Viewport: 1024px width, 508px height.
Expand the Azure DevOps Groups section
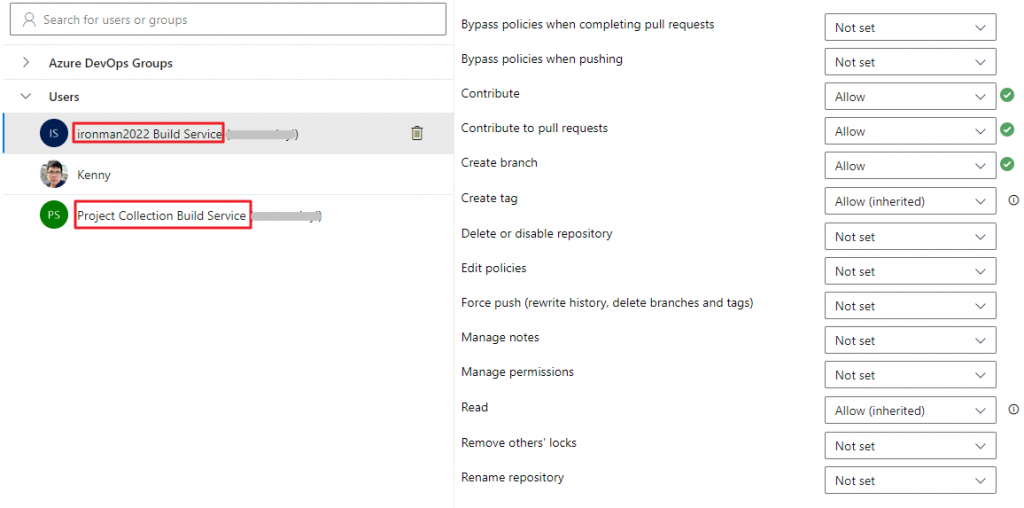click(27, 63)
